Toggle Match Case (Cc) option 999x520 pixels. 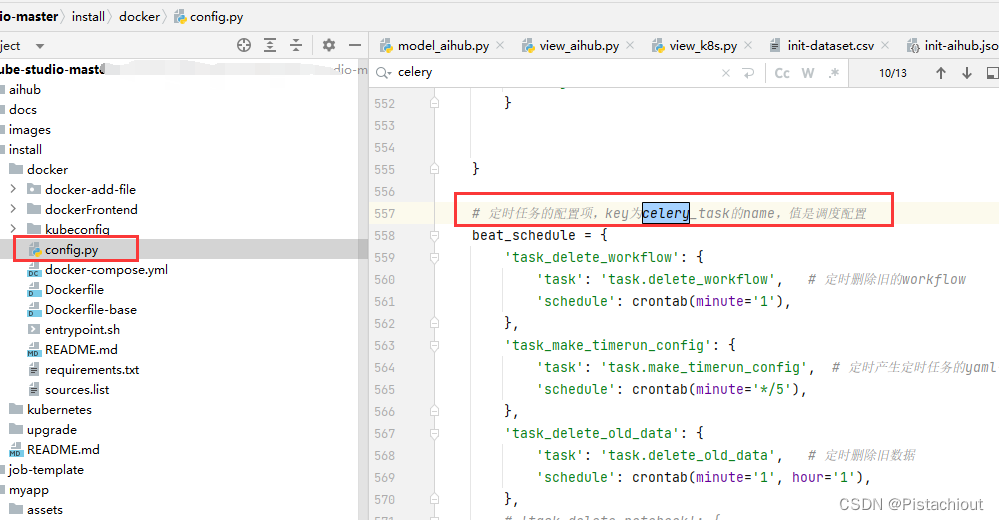(782, 73)
